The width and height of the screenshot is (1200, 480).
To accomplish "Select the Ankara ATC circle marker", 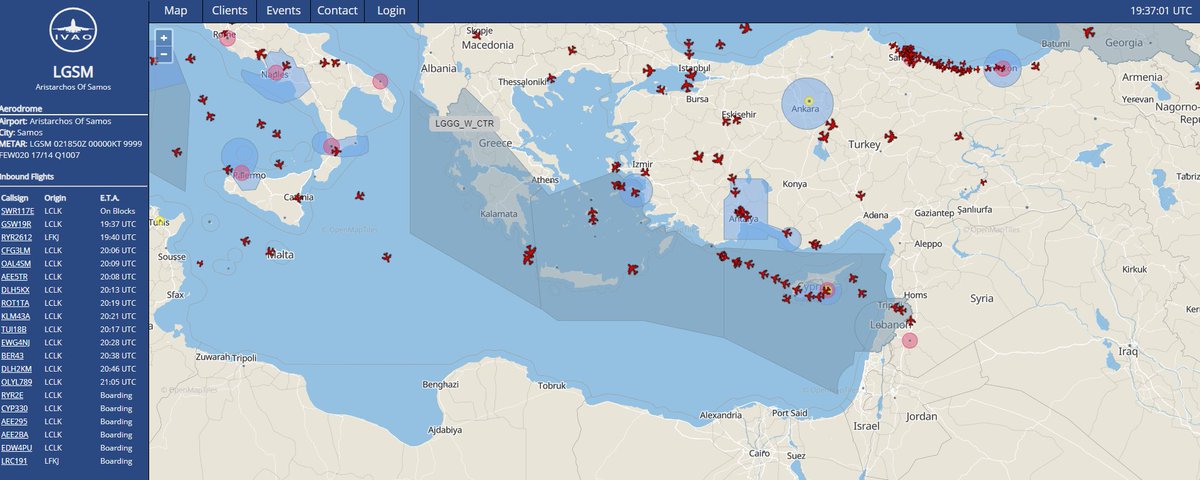I will pos(807,104).
